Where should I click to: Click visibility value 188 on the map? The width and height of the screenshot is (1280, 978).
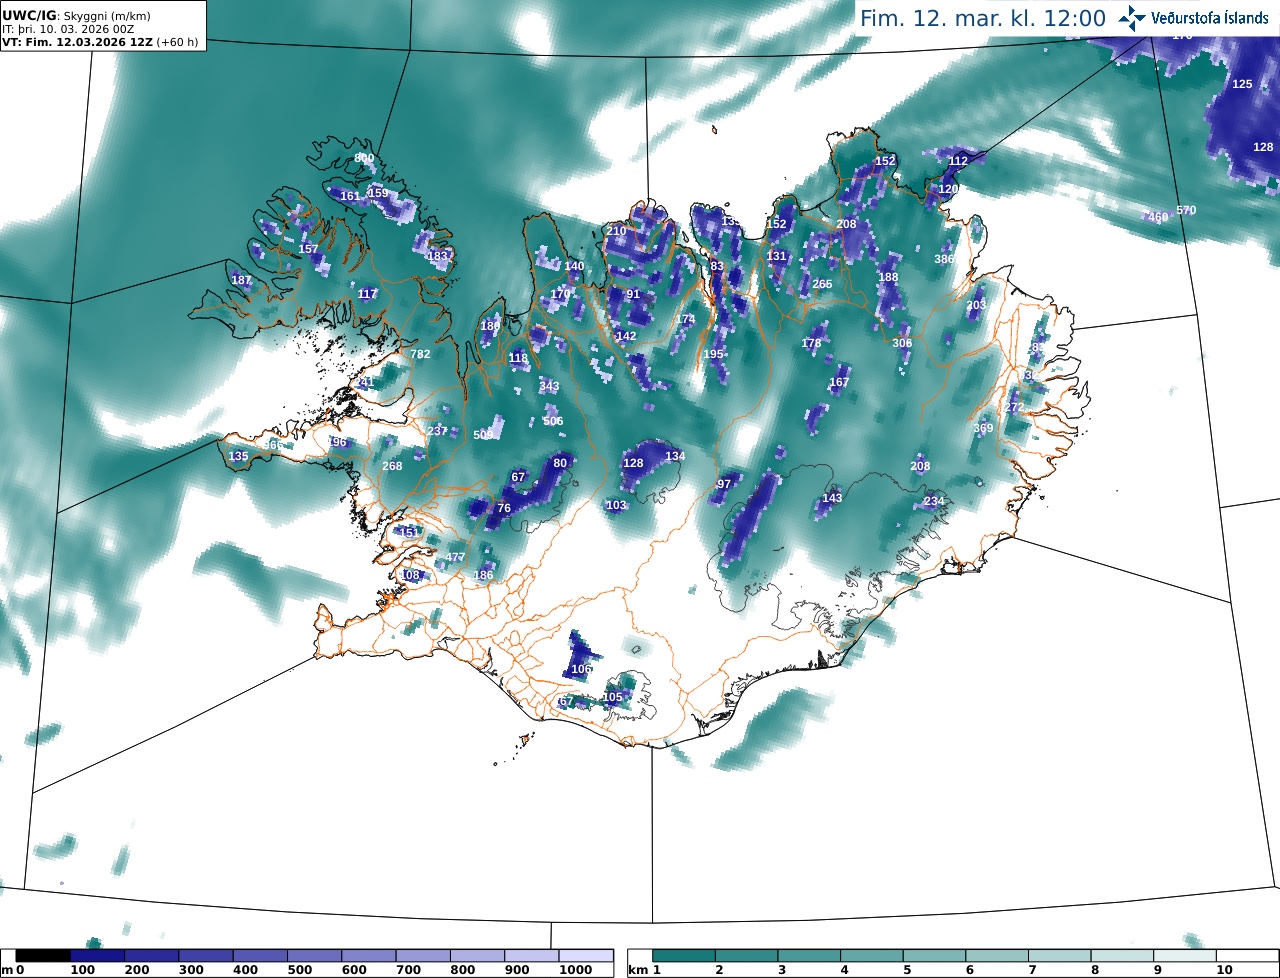click(888, 277)
